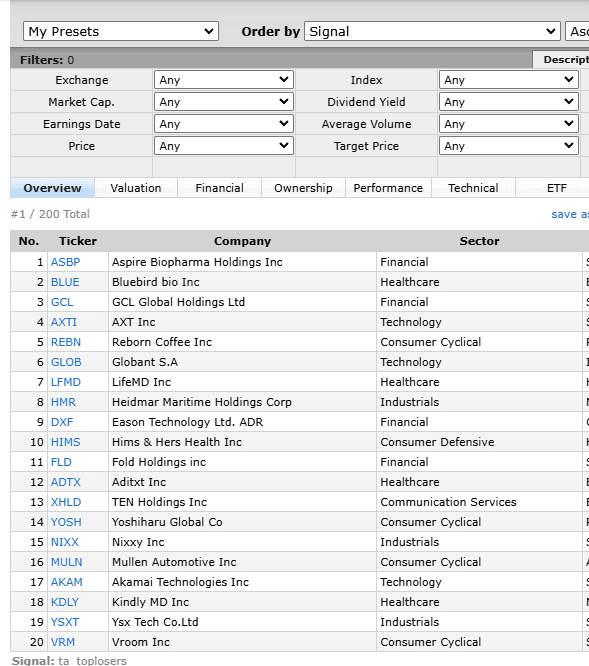The height and width of the screenshot is (666, 589).
Task: Select the Akamai Technologies Inc cell
Action: tap(242, 581)
